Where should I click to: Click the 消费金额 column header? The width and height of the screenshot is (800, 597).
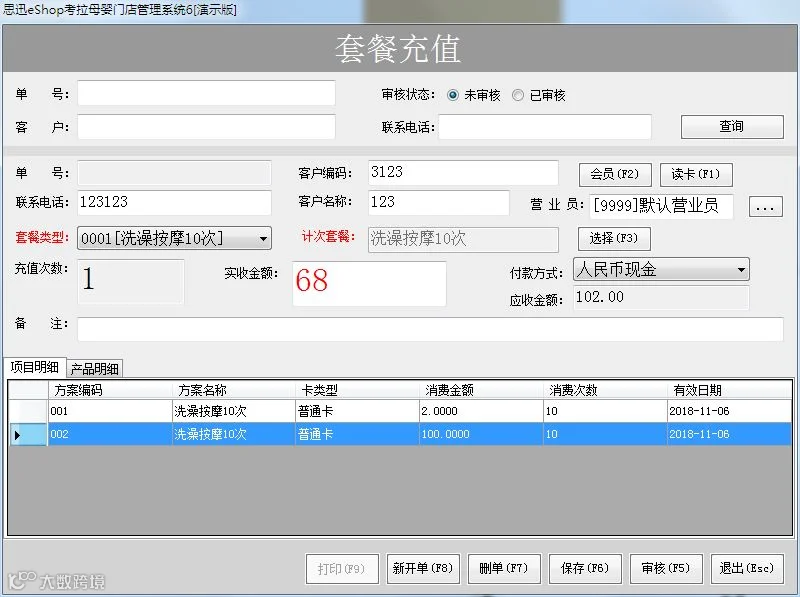481,390
